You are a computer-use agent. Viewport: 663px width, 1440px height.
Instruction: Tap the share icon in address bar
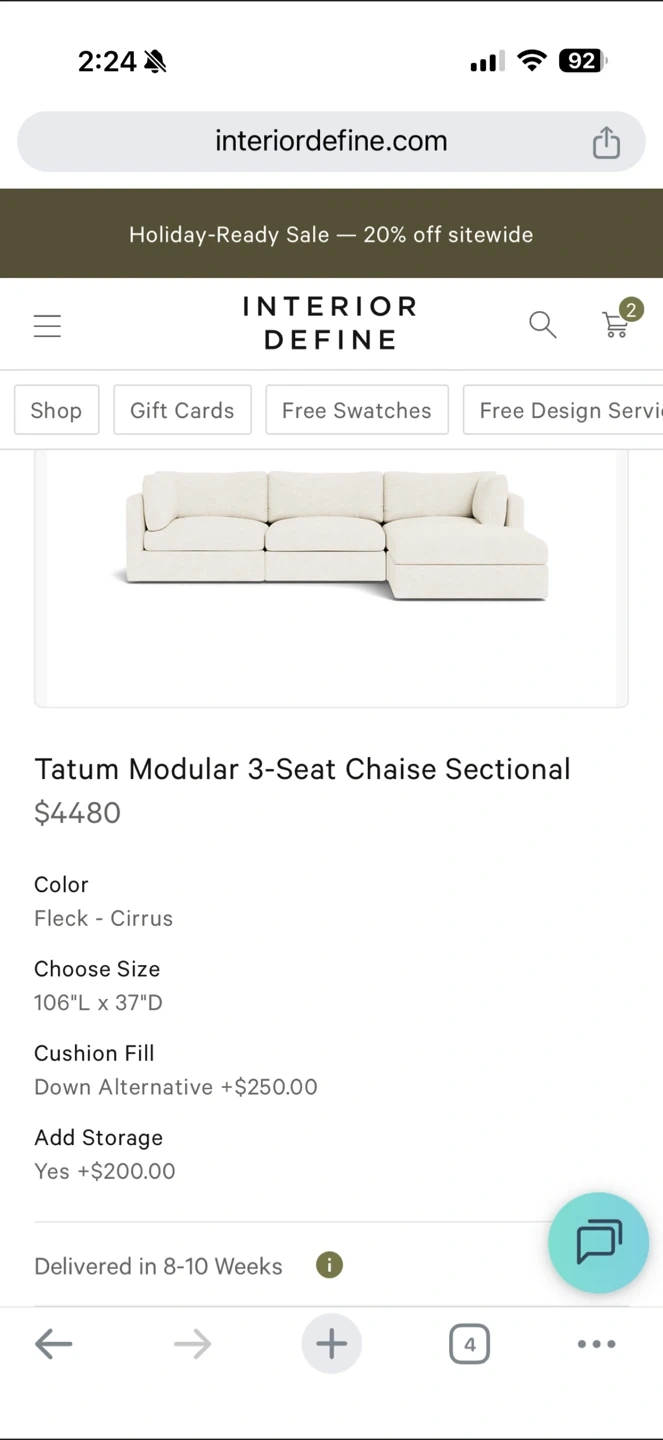click(x=606, y=142)
